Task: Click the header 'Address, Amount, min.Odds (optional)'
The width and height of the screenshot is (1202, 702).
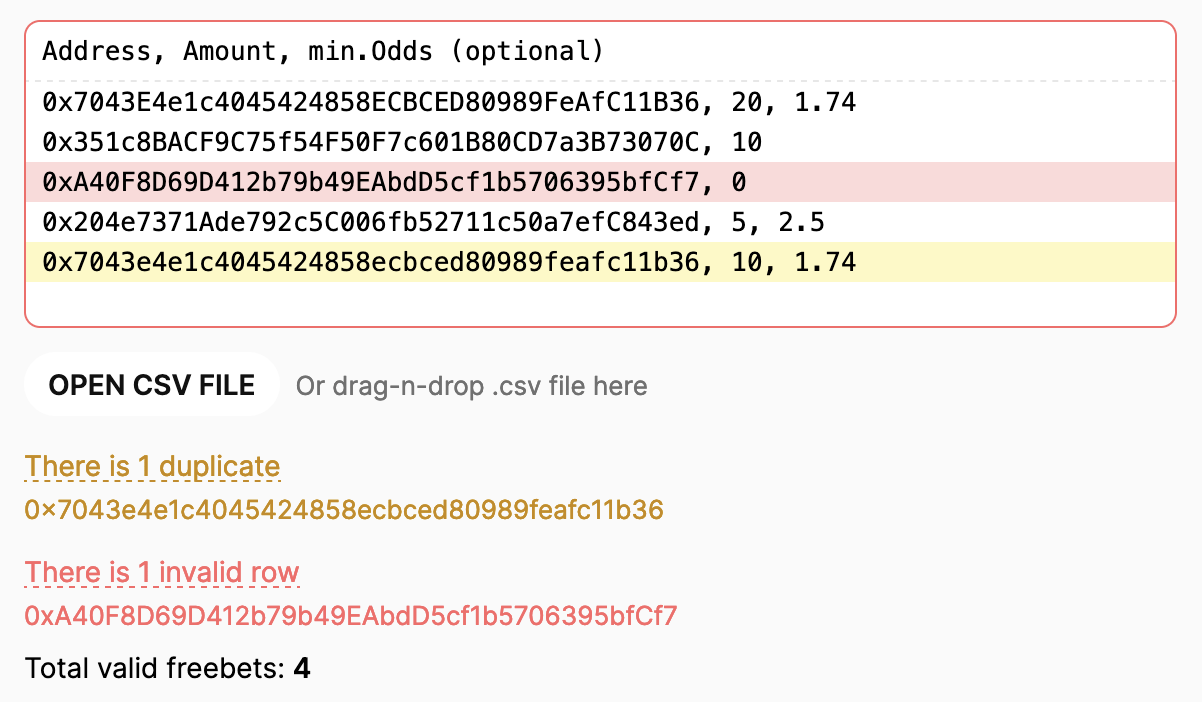Action: tap(323, 50)
